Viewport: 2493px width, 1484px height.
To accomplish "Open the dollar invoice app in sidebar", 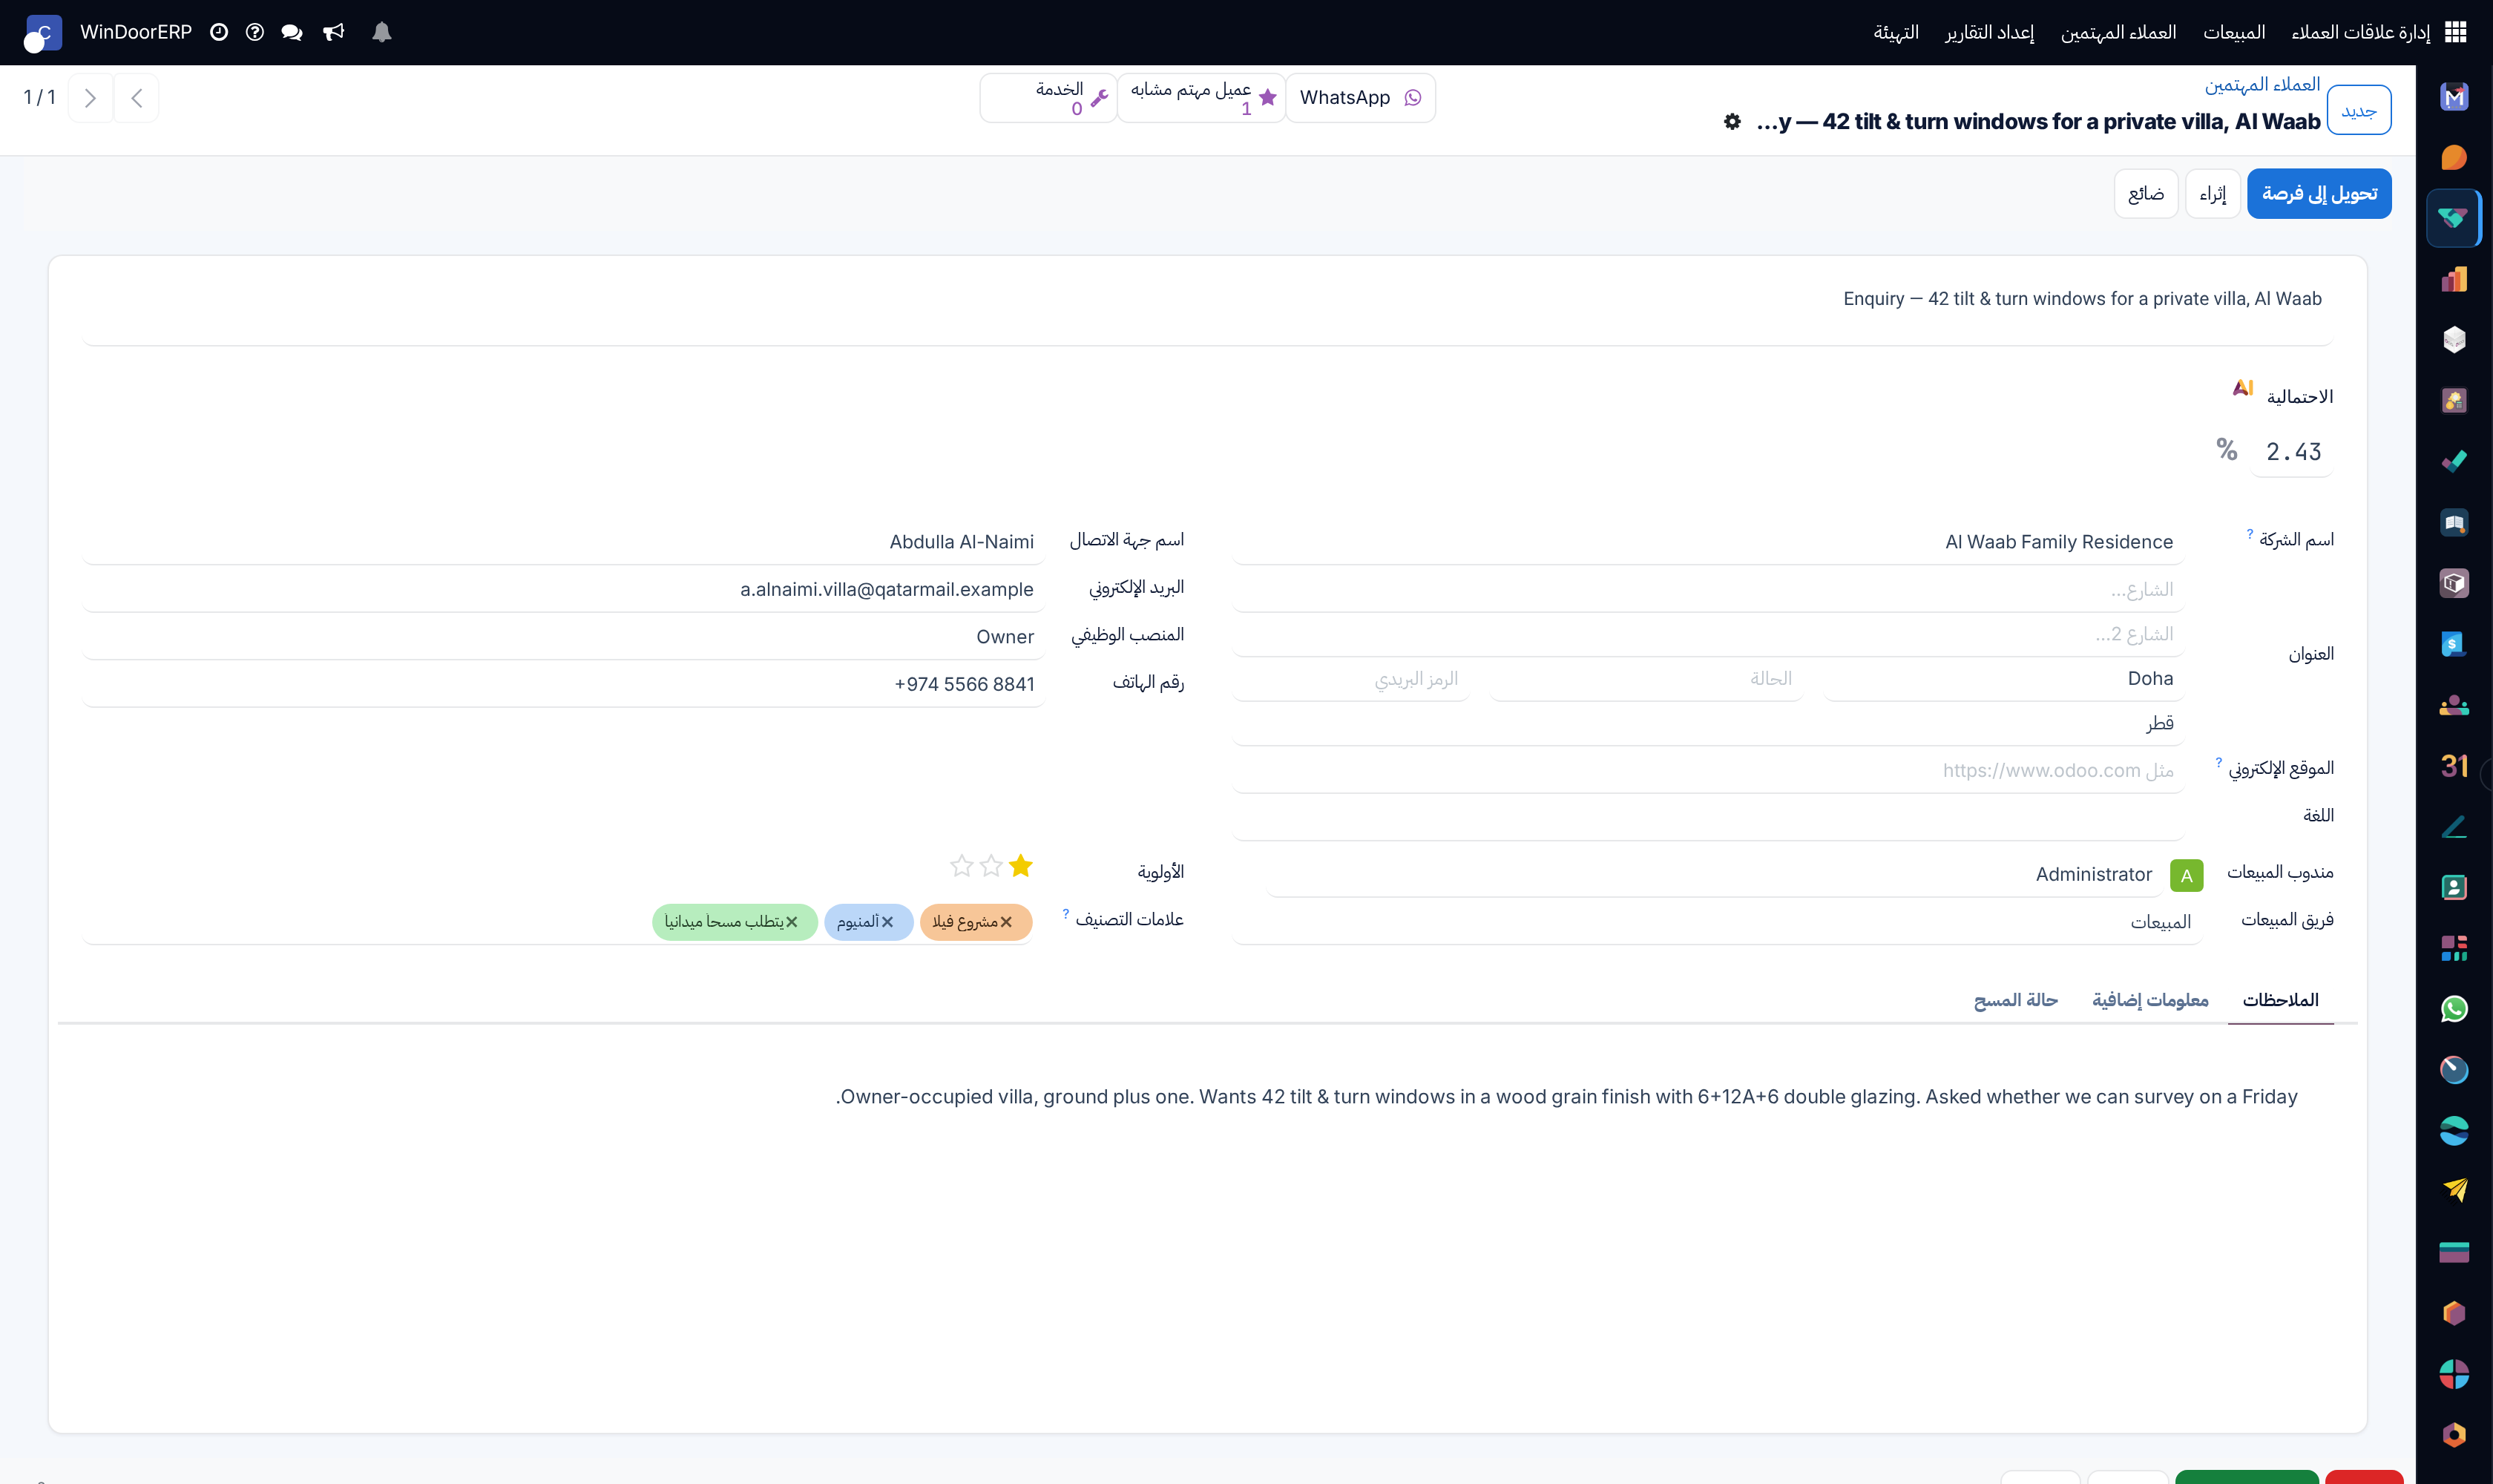I will 2453,644.
